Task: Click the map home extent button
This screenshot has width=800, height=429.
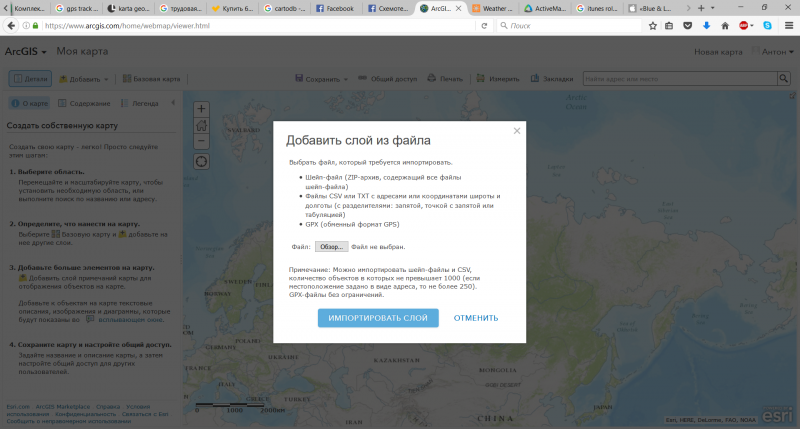Action: coord(202,125)
